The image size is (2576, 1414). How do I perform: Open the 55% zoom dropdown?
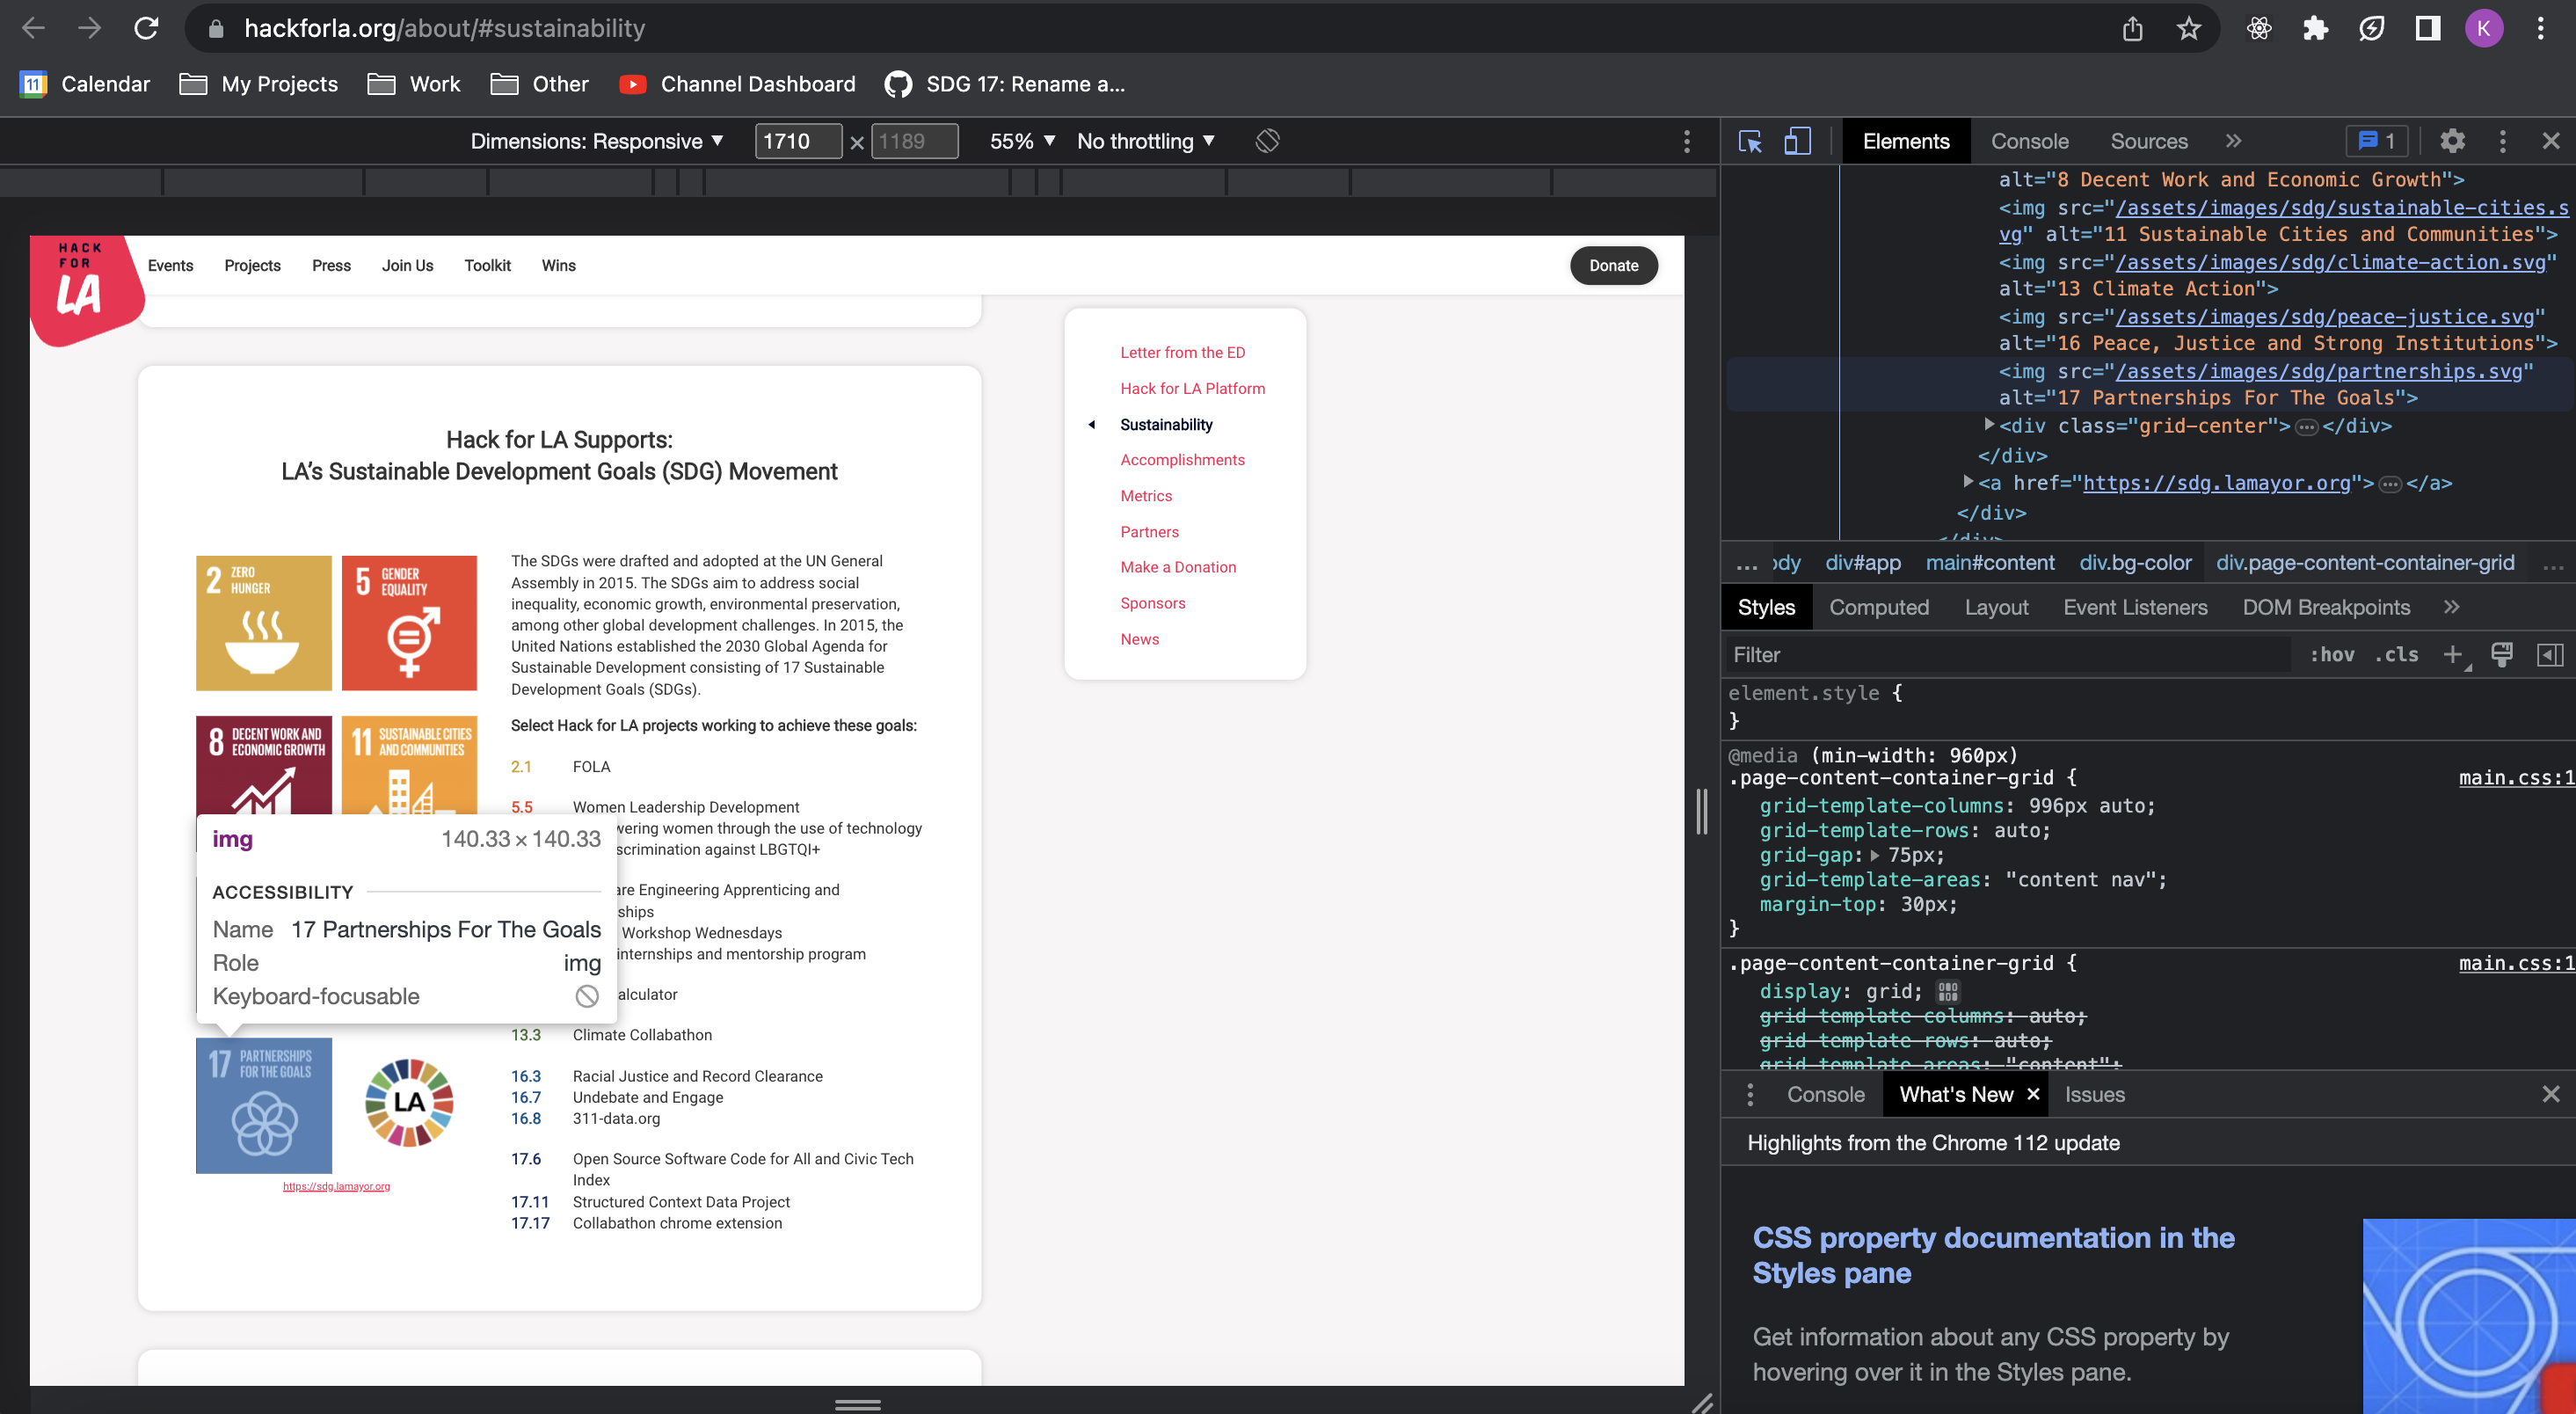1022,141
